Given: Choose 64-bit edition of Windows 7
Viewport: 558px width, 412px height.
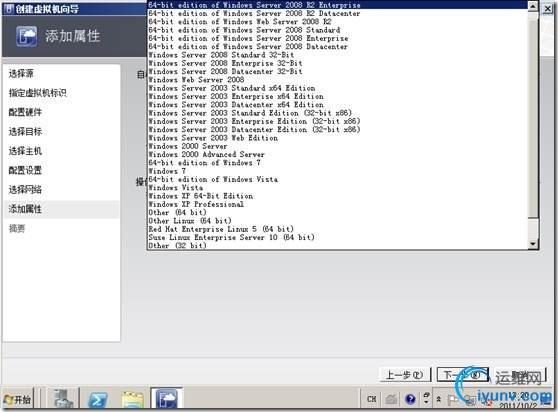Looking at the screenshot, I should [337, 163].
